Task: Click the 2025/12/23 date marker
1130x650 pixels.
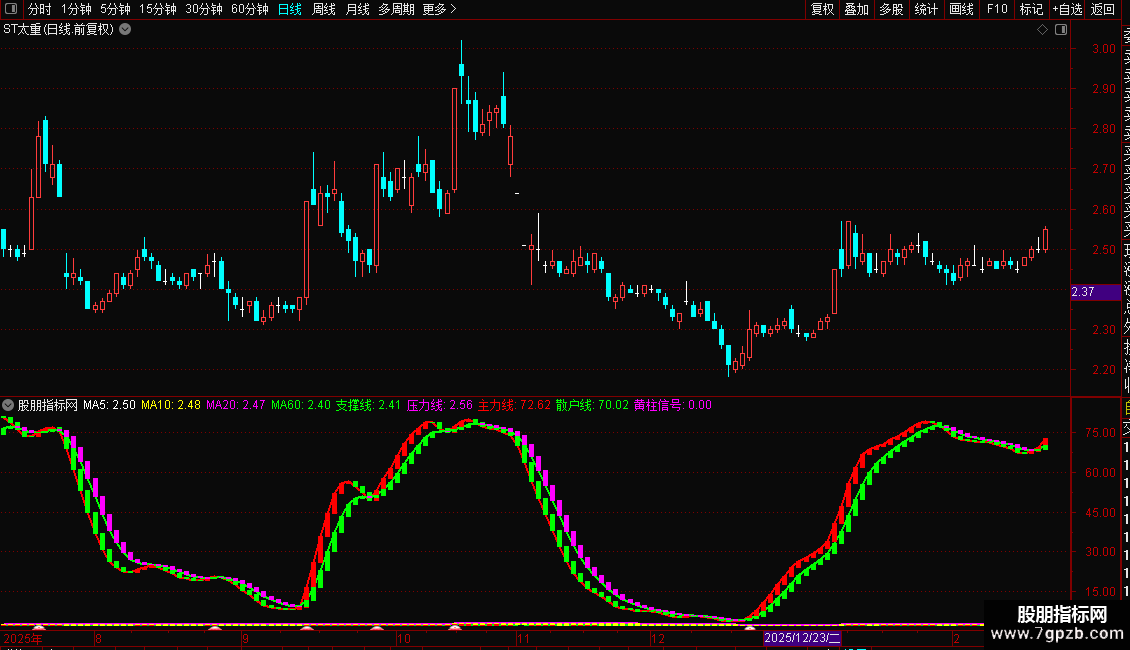Action: coord(801,638)
